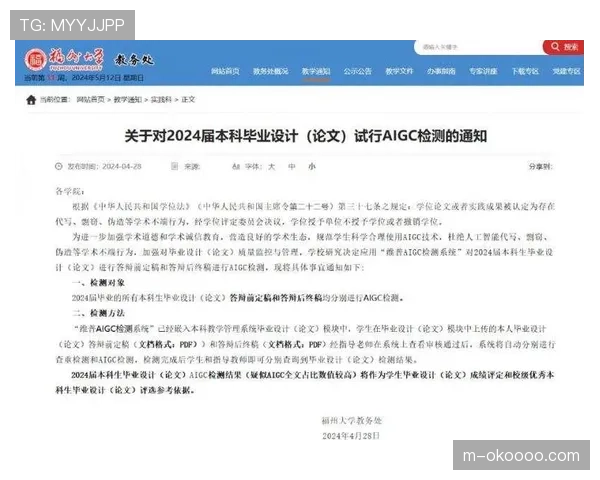Open the 公示公告 navigation menu item
Image resolution: width=600 pixels, height=480 pixels.
pos(357,71)
